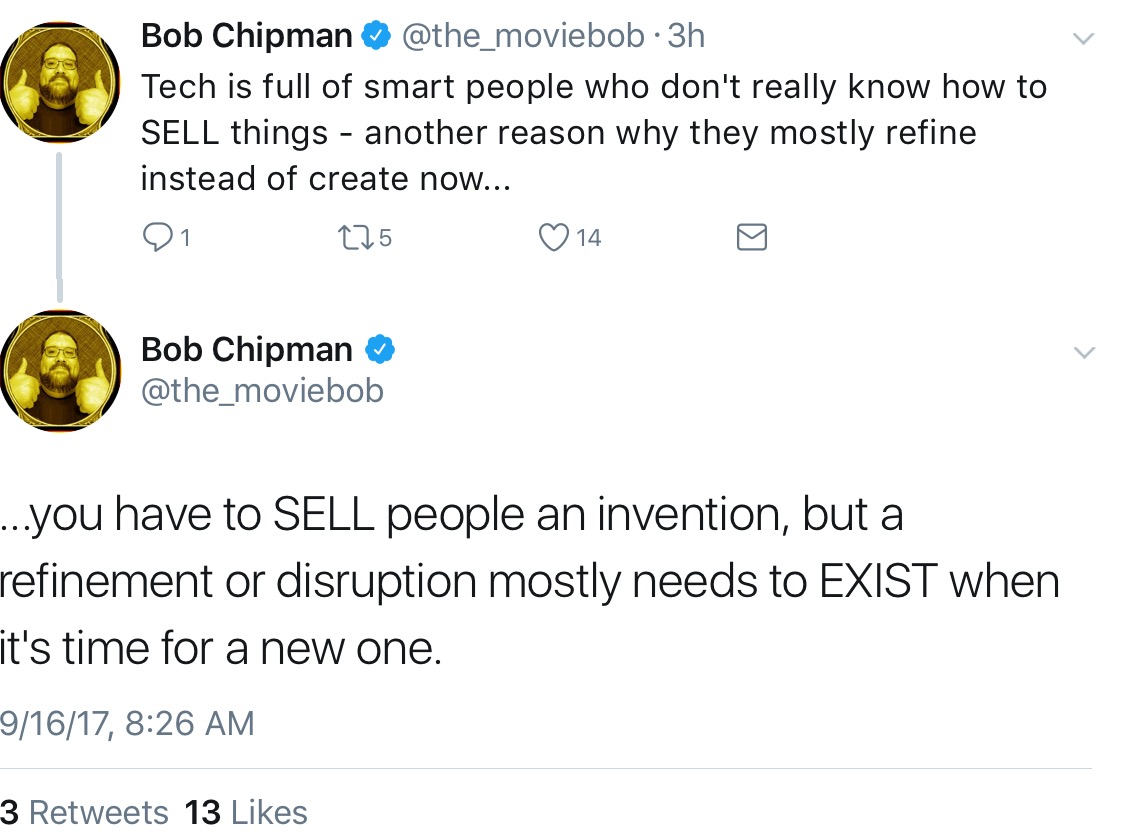Open first tweet text about Tech people
The image size is (1124, 840).
[594, 133]
